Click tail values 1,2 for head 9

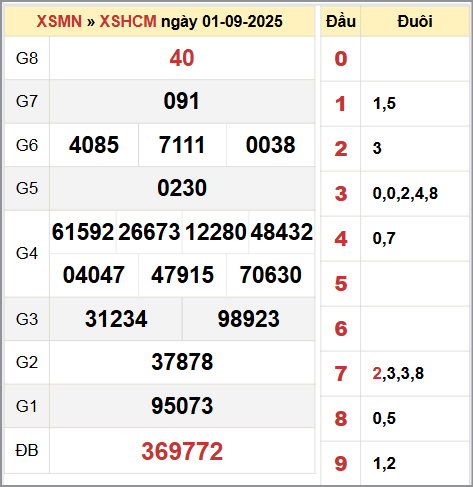384,464
